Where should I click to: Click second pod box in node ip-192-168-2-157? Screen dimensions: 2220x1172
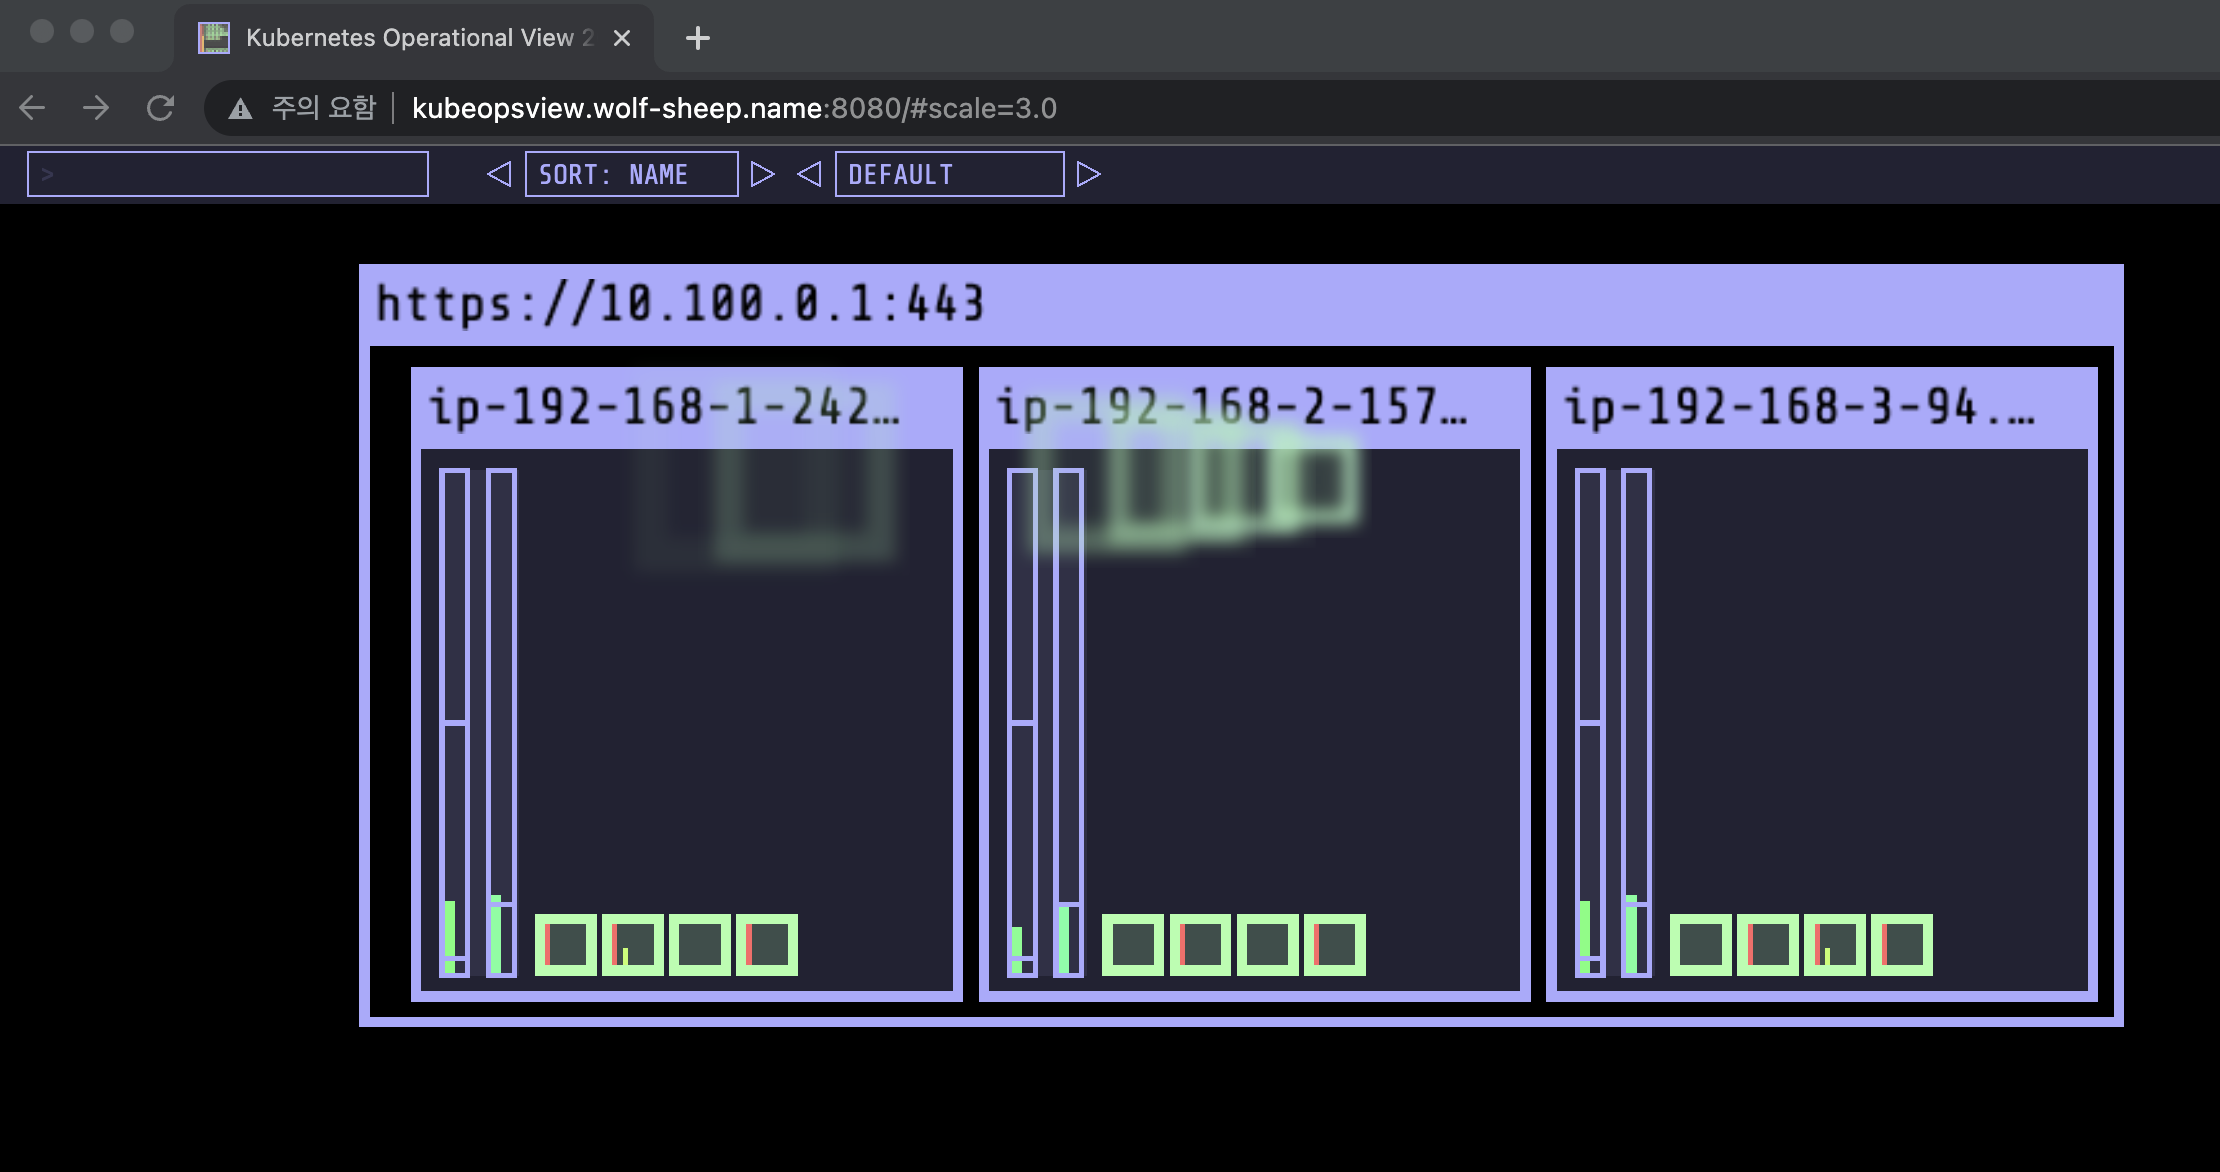1200,944
